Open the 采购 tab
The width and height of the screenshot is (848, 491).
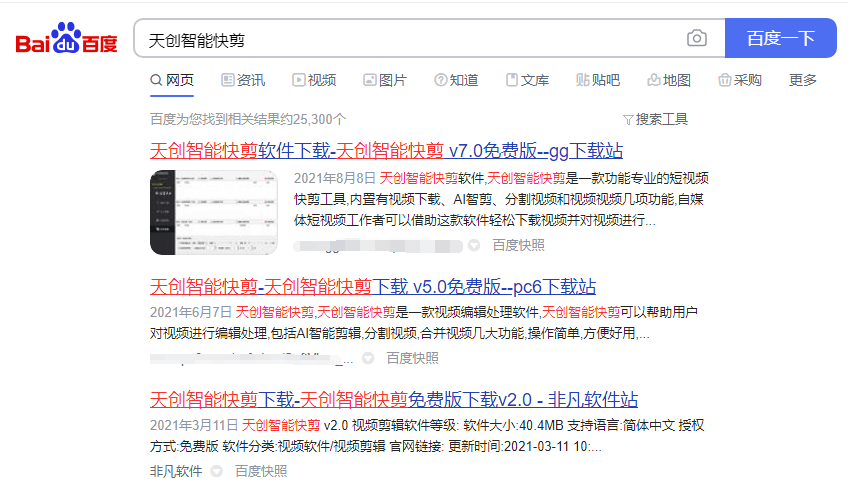coord(740,81)
